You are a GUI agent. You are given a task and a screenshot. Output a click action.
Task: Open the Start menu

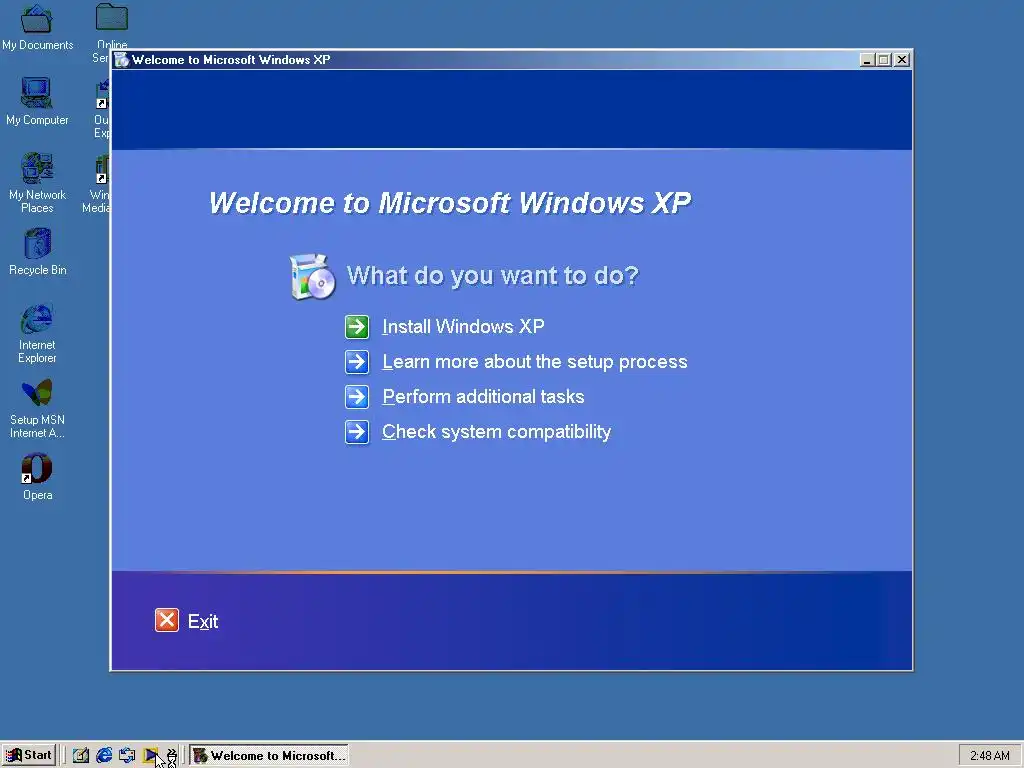(28, 756)
